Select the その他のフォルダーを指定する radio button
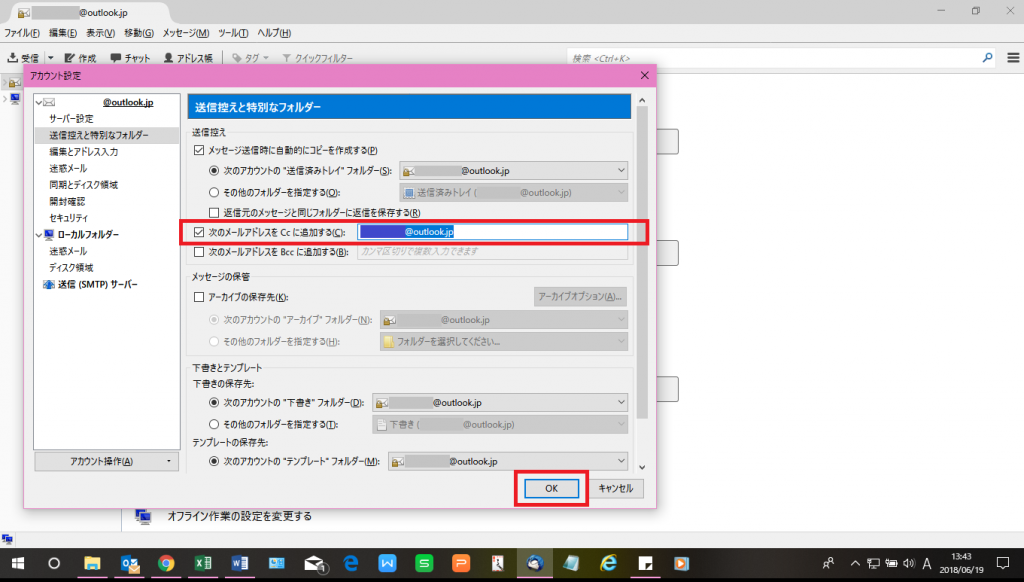This screenshot has width=1024, height=582. (212, 192)
